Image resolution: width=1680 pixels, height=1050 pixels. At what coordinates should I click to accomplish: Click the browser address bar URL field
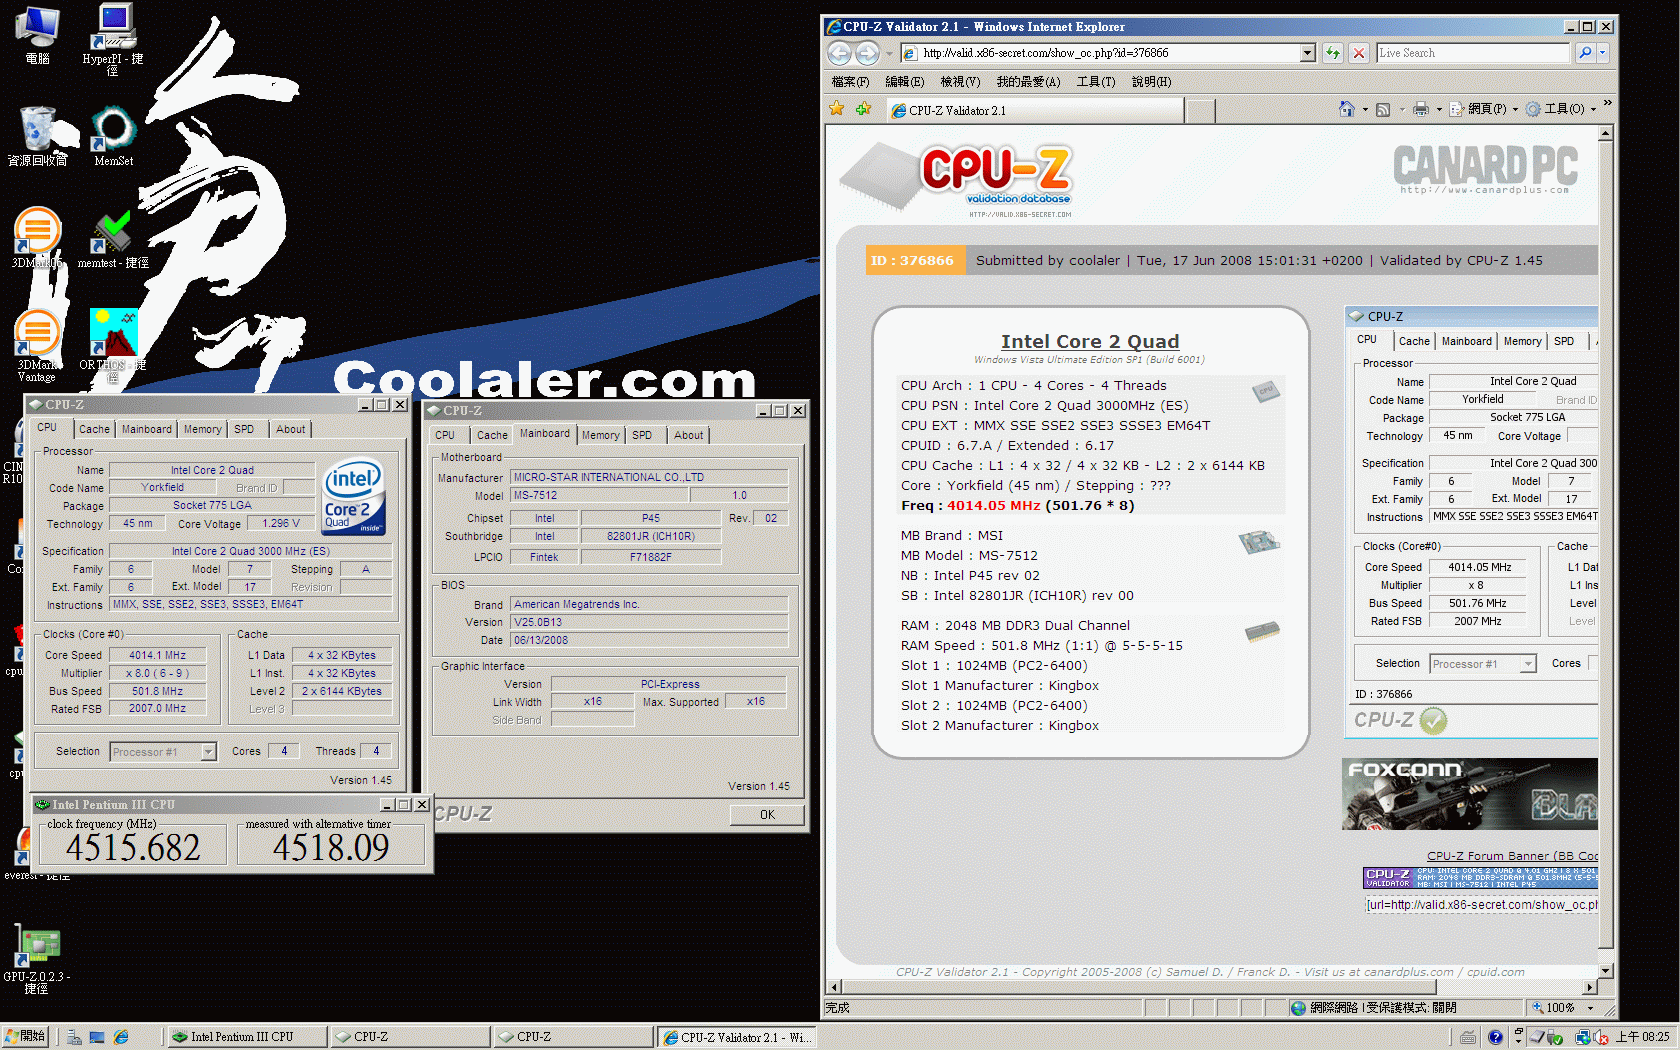[x=1100, y=53]
